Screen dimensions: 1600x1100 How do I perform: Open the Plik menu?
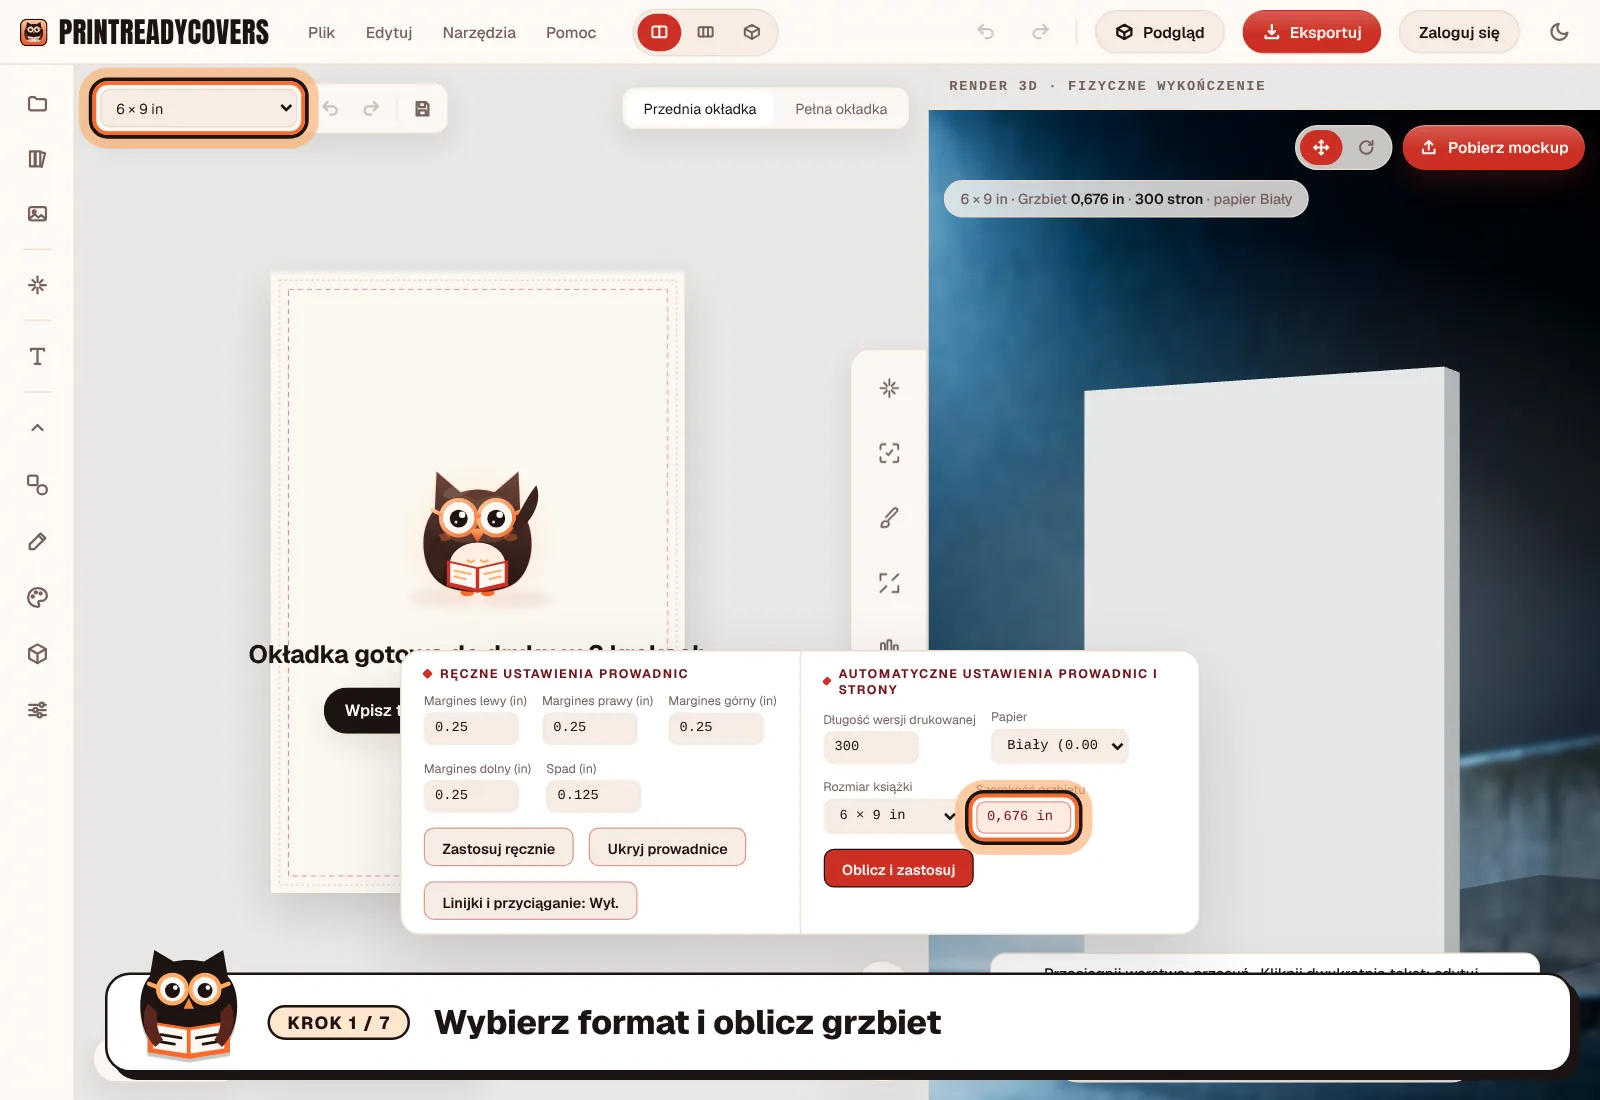[x=321, y=32]
